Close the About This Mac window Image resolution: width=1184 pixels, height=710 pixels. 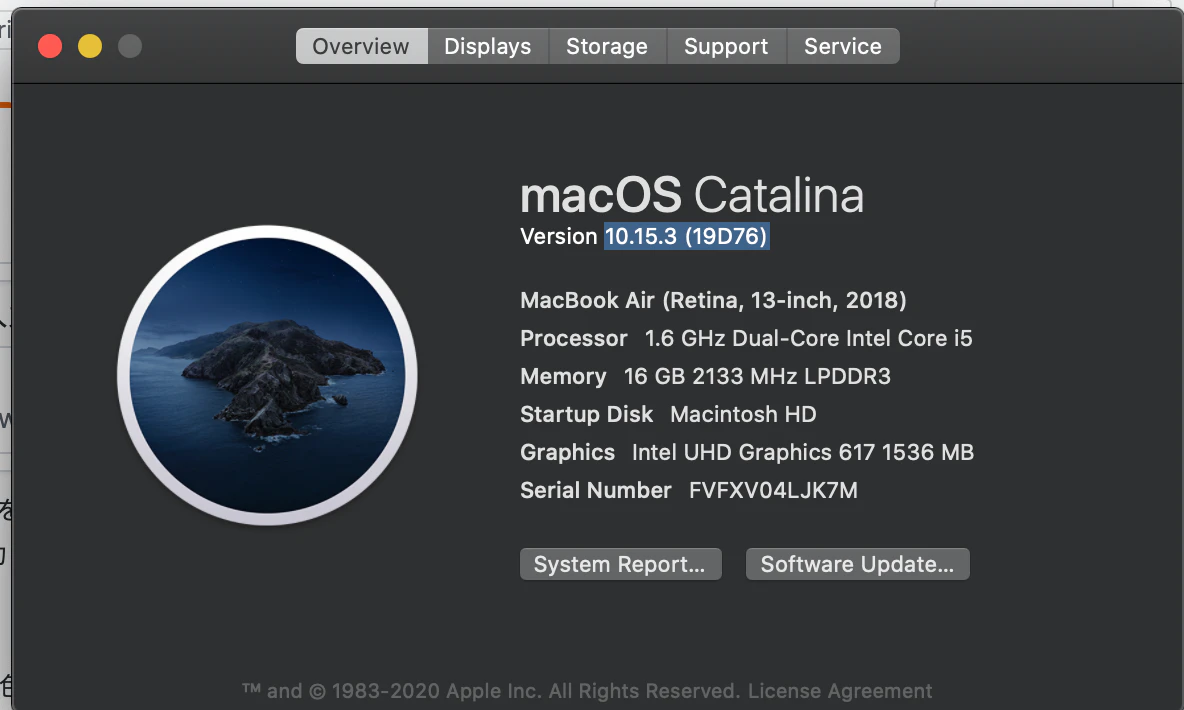point(50,46)
